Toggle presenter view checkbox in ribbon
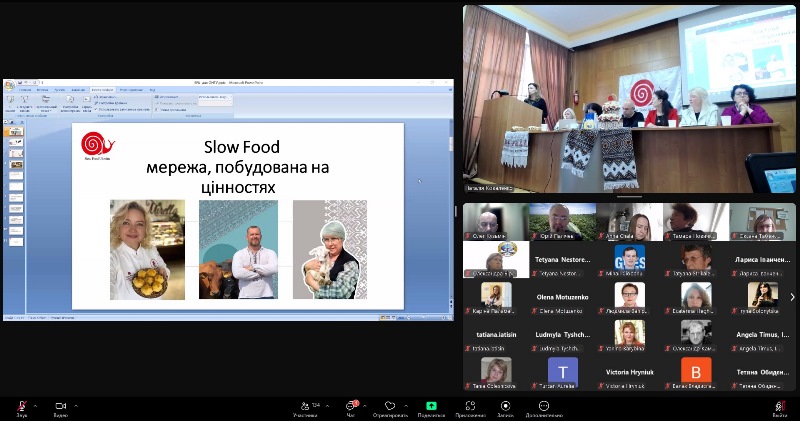The width and height of the screenshot is (800, 421). click(x=171, y=110)
